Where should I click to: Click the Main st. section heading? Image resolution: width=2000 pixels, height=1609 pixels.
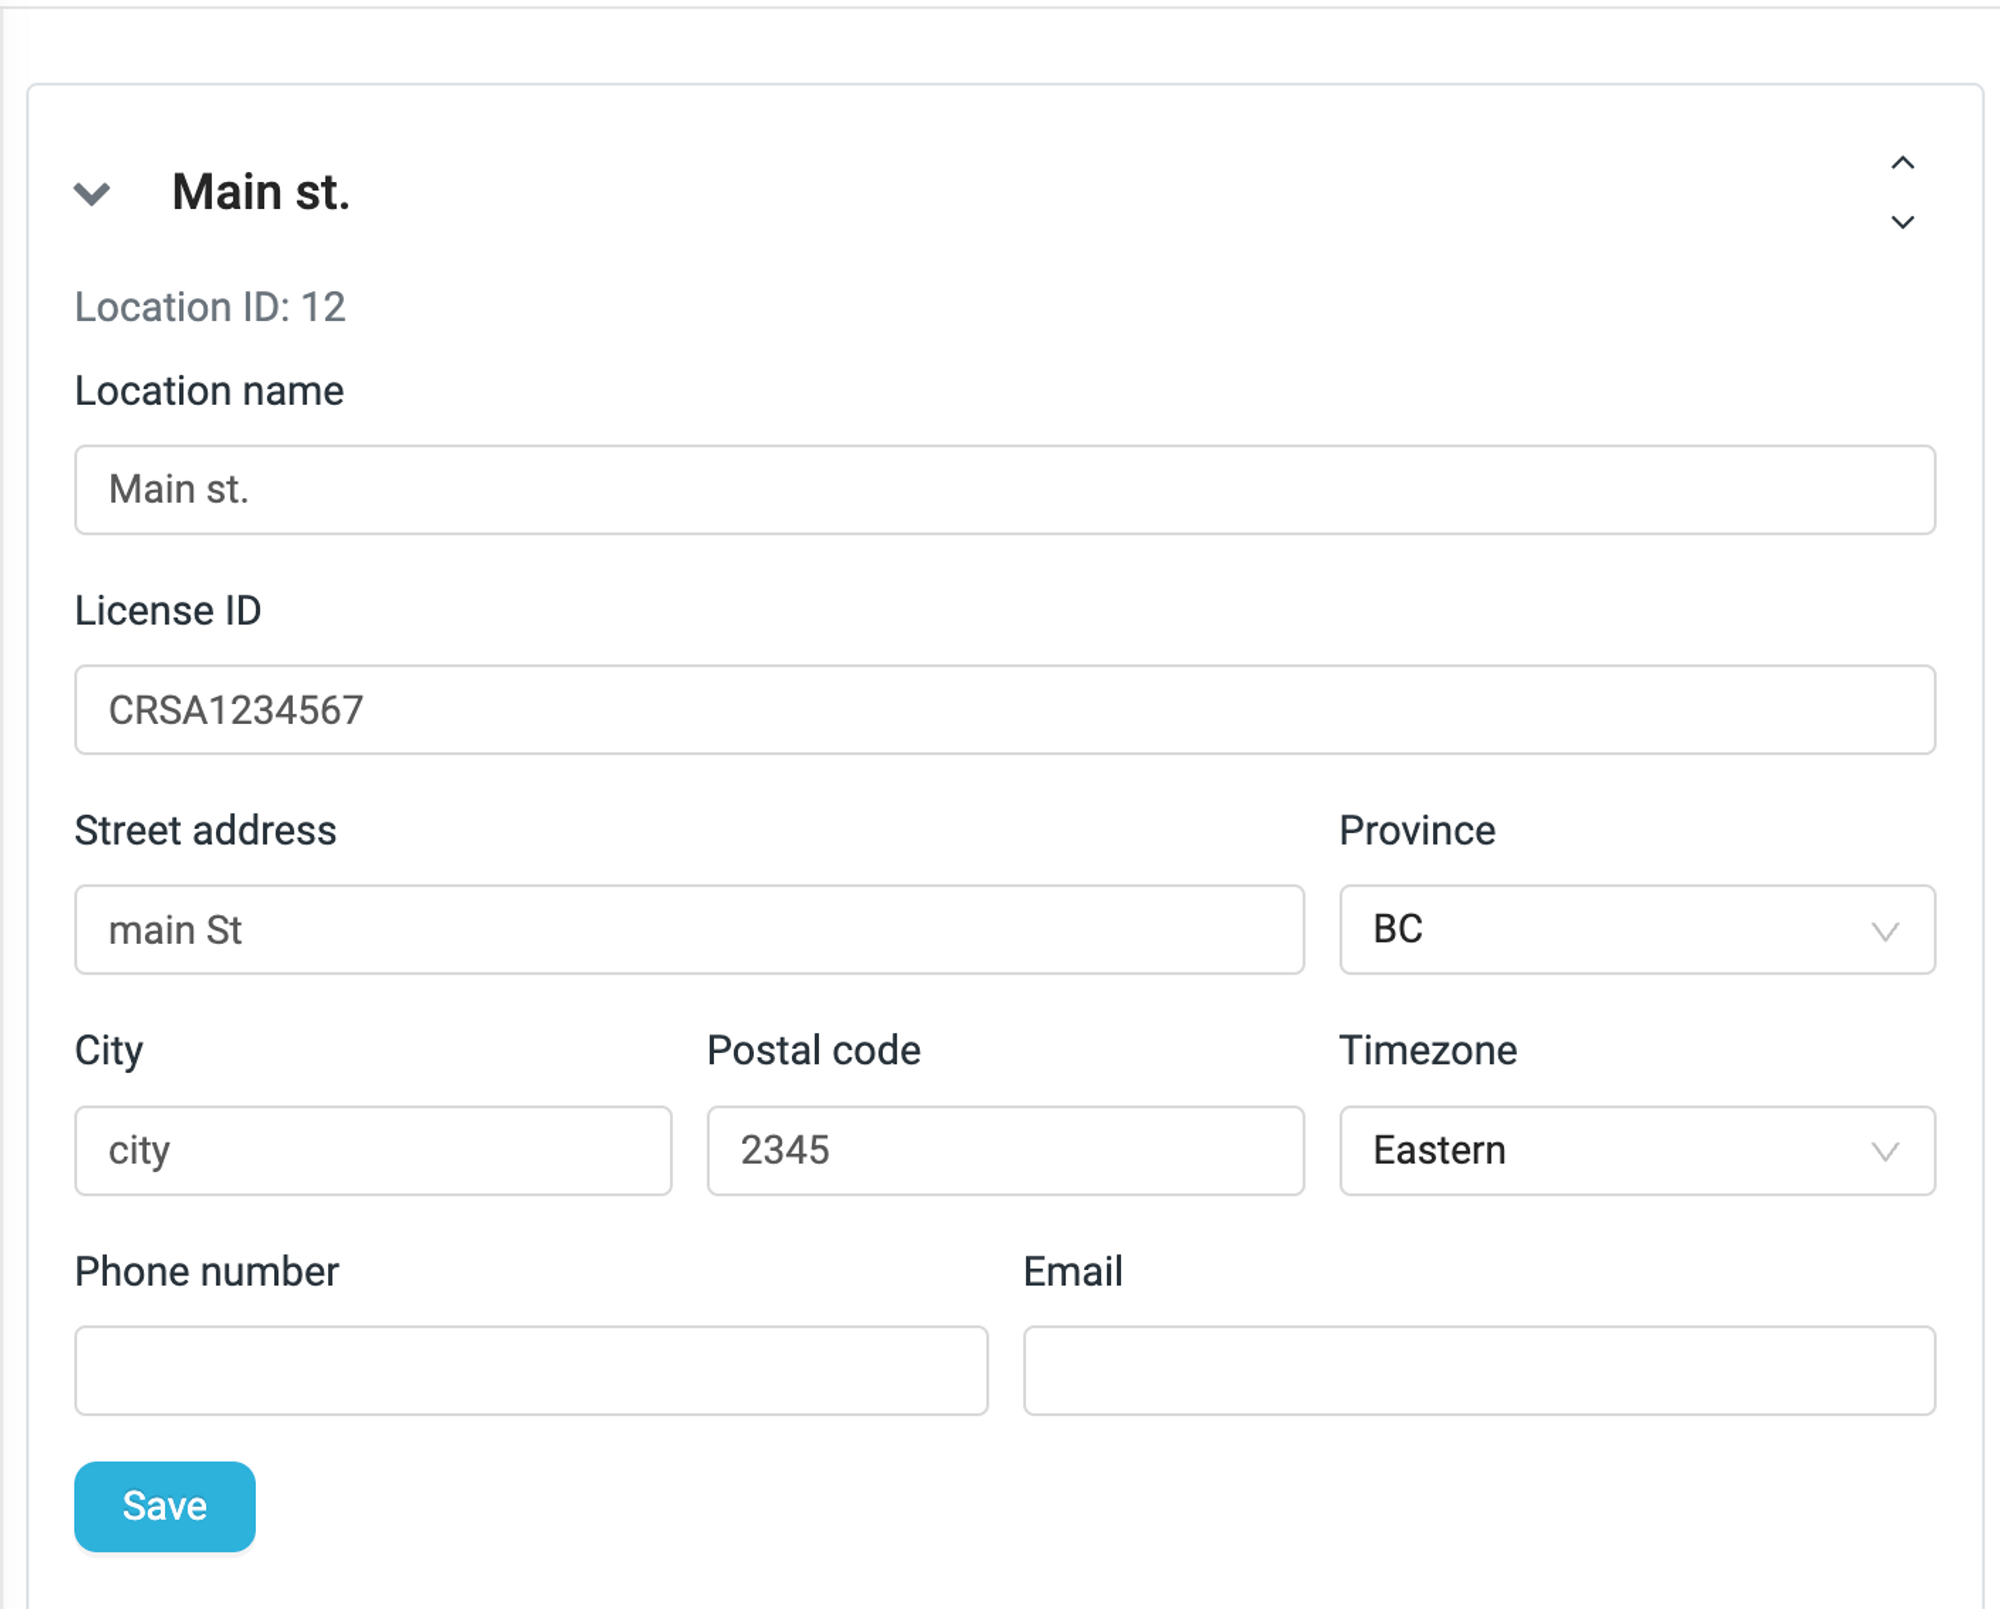[261, 192]
